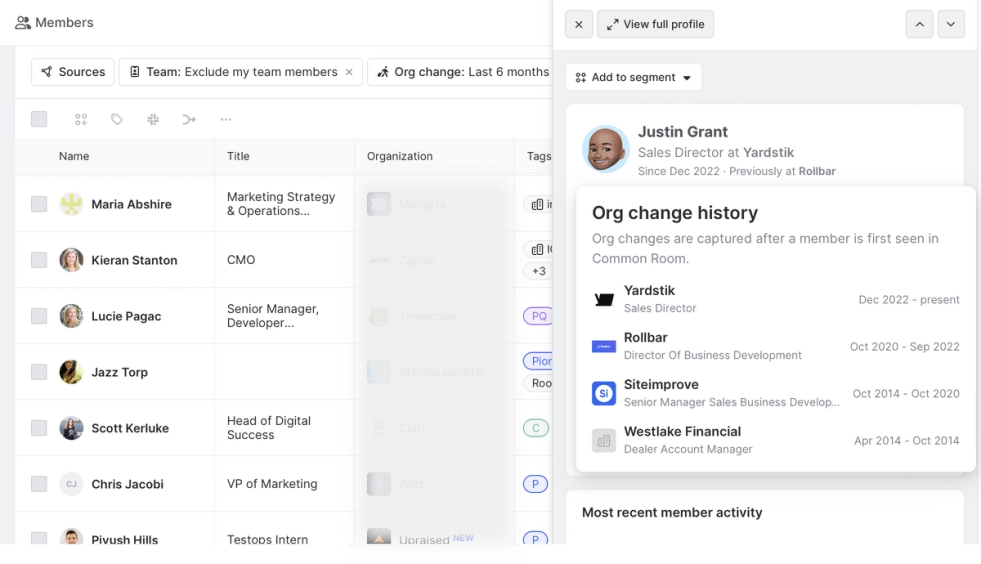981x564 pixels.
Task: Open the Rollbar link after Previously at
Action: point(816,171)
